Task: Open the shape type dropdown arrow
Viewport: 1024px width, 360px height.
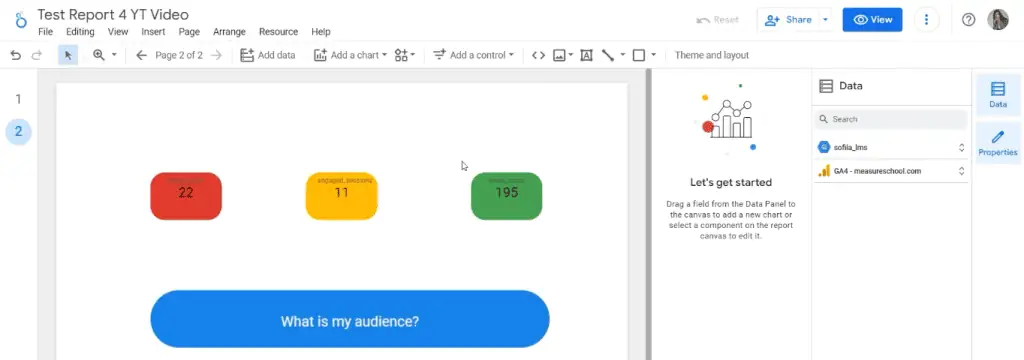Action: (x=654, y=56)
